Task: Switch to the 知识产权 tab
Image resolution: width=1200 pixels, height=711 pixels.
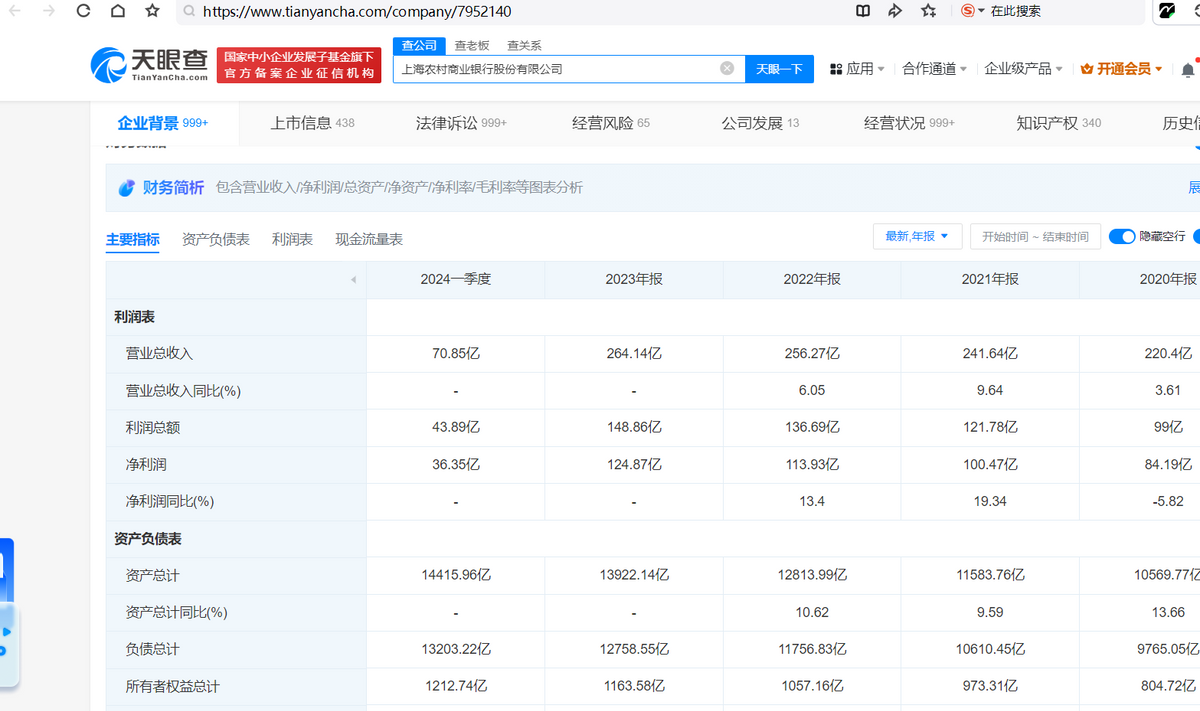Action: click(1058, 123)
